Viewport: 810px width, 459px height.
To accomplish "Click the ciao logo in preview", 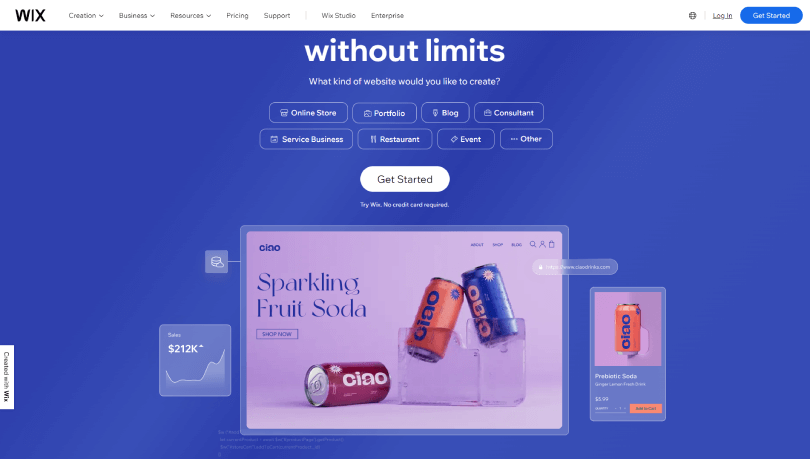I will pos(270,248).
